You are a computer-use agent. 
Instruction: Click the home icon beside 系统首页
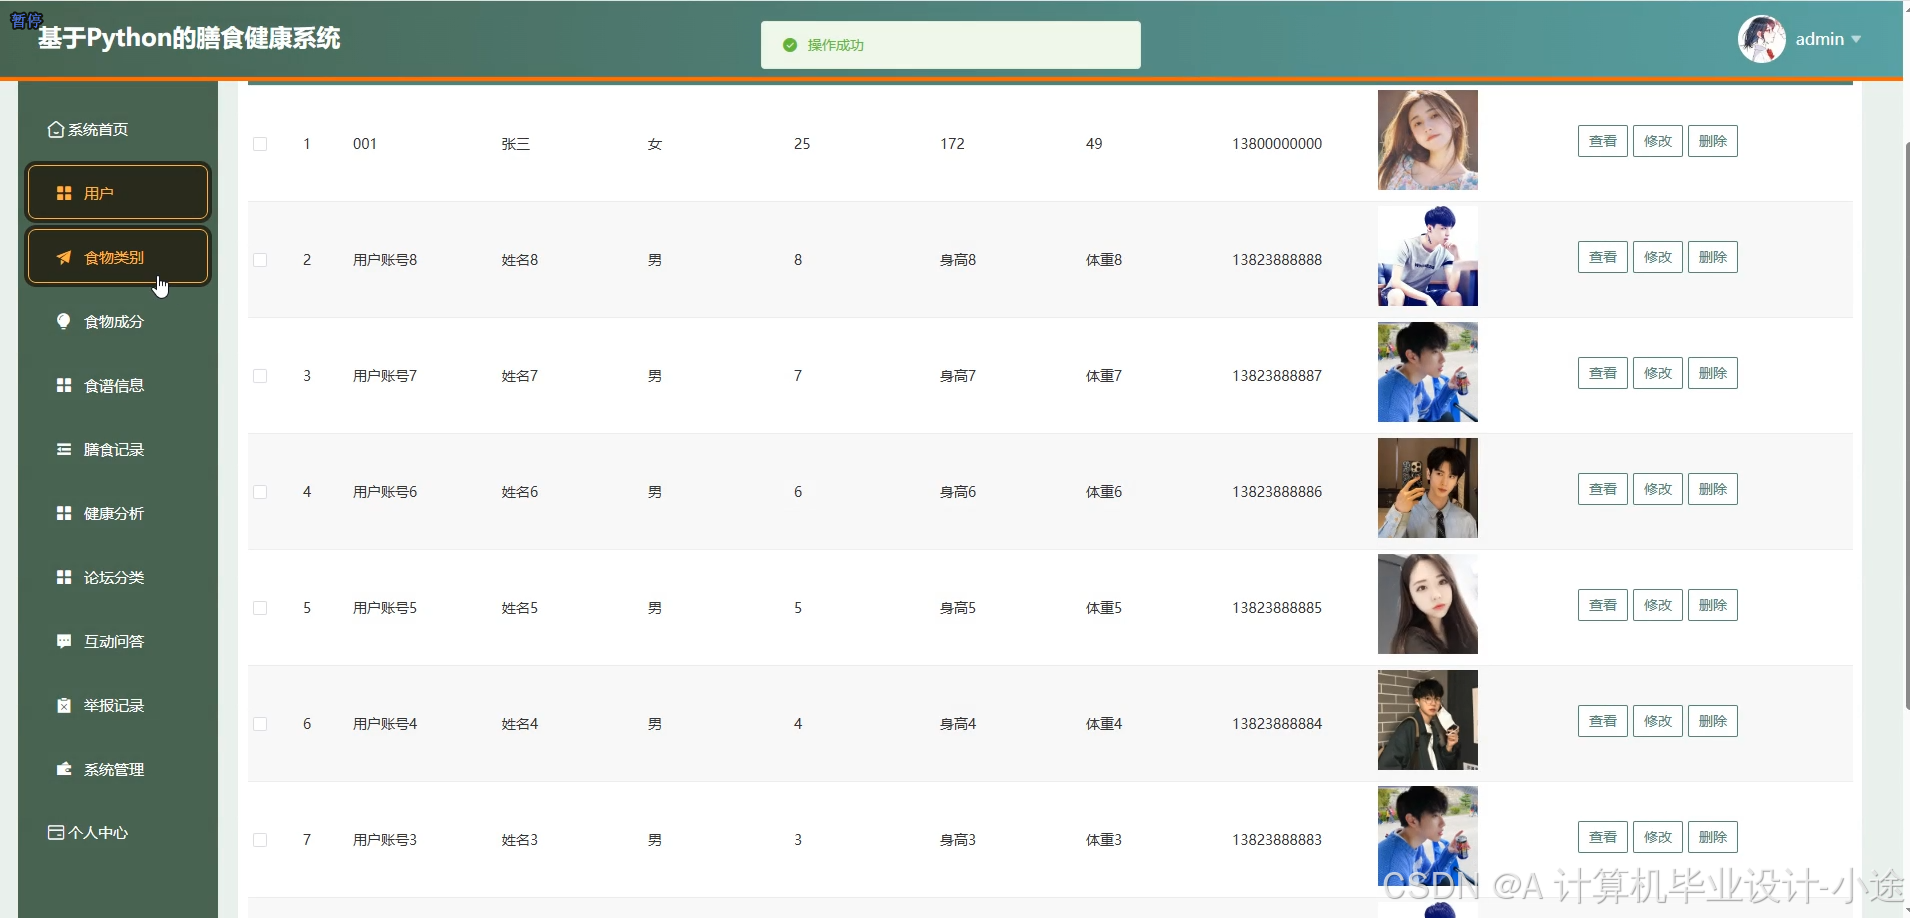pos(56,129)
